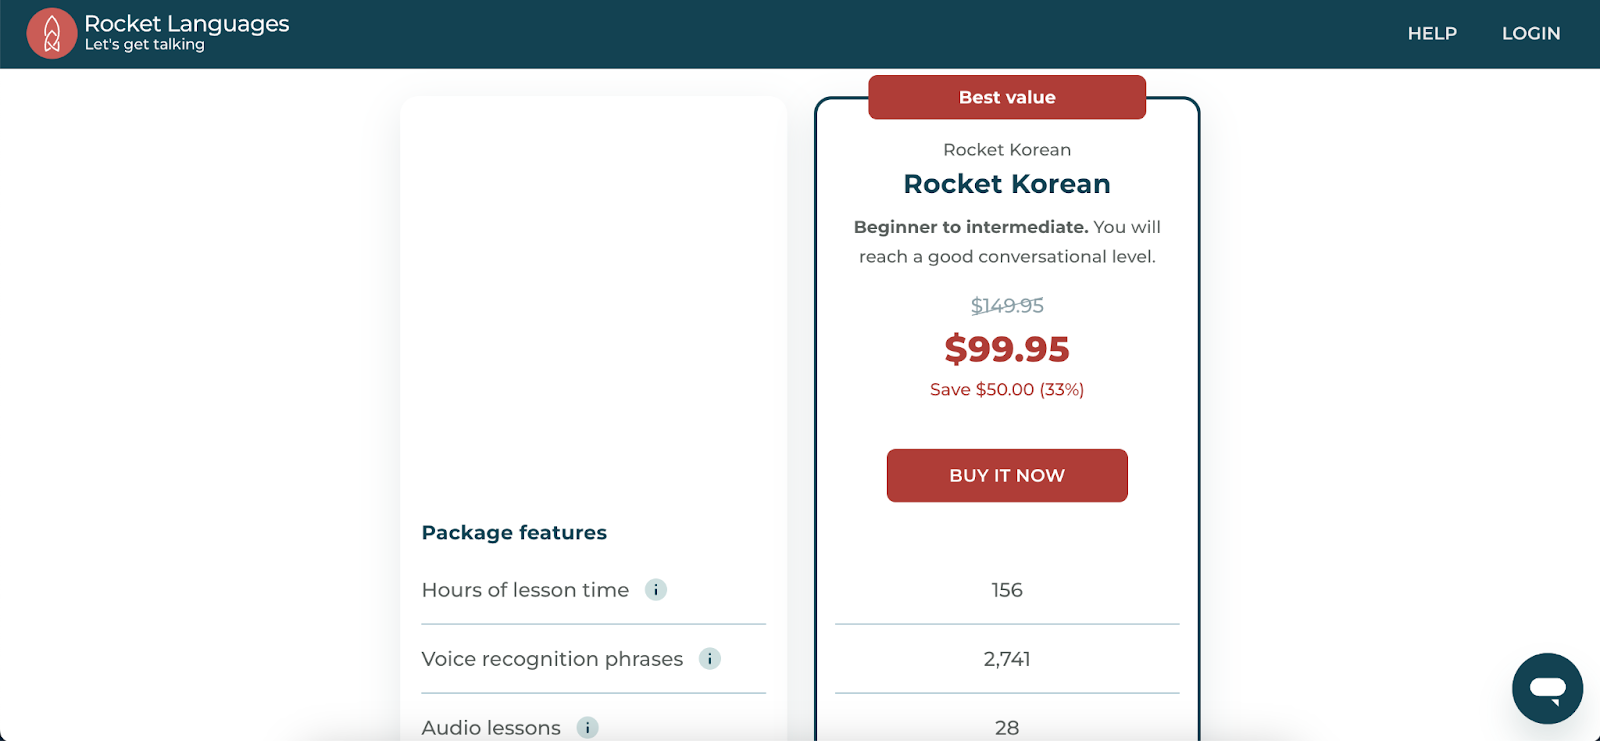
Task: Show info for Voice recognition phrases
Action: (x=710, y=659)
